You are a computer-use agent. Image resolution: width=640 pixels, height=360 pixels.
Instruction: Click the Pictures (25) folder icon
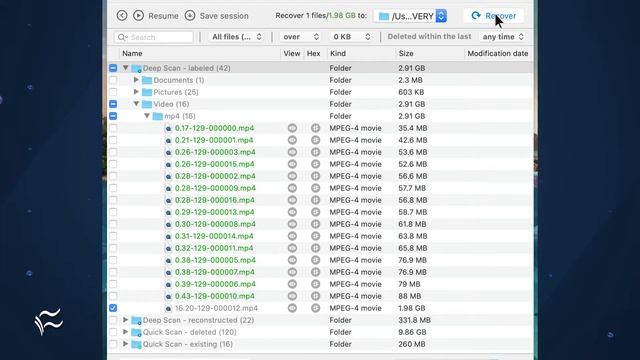pyautogui.click(x=147, y=92)
